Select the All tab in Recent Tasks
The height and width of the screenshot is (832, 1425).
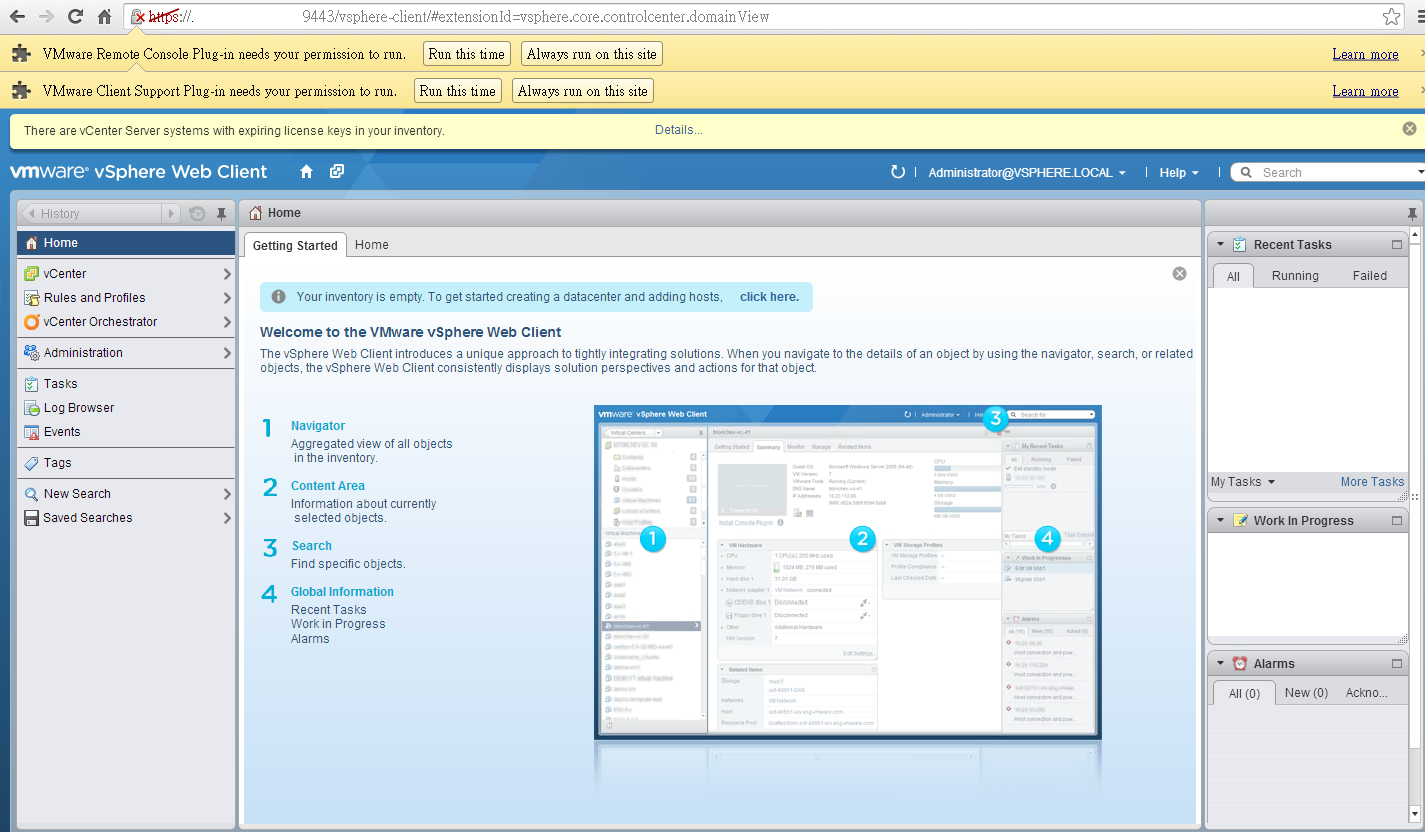pyautogui.click(x=1233, y=276)
